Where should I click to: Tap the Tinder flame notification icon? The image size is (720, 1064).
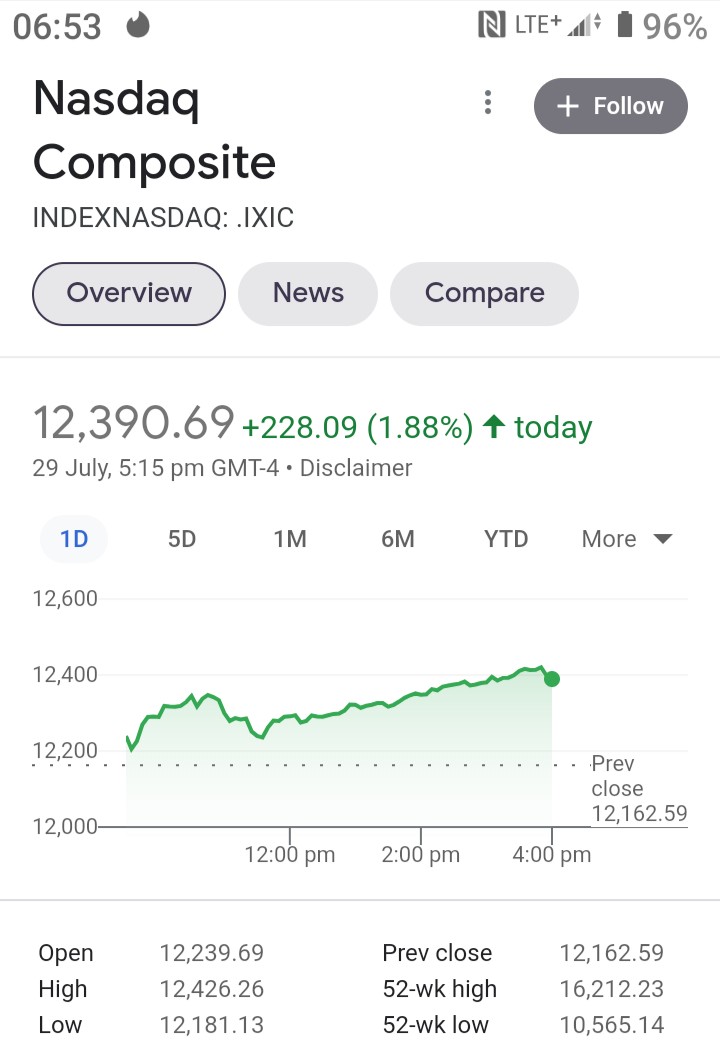(x=138, y=26)
